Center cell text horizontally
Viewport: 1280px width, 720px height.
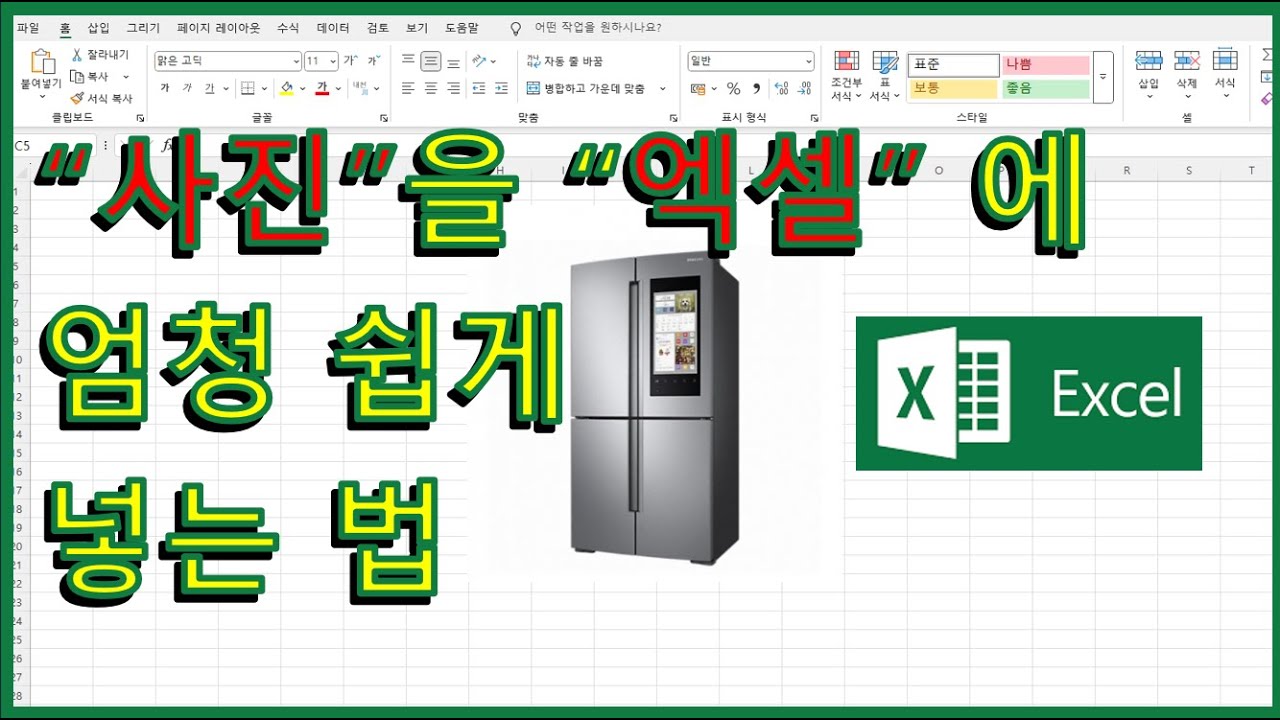click(431, 88)
